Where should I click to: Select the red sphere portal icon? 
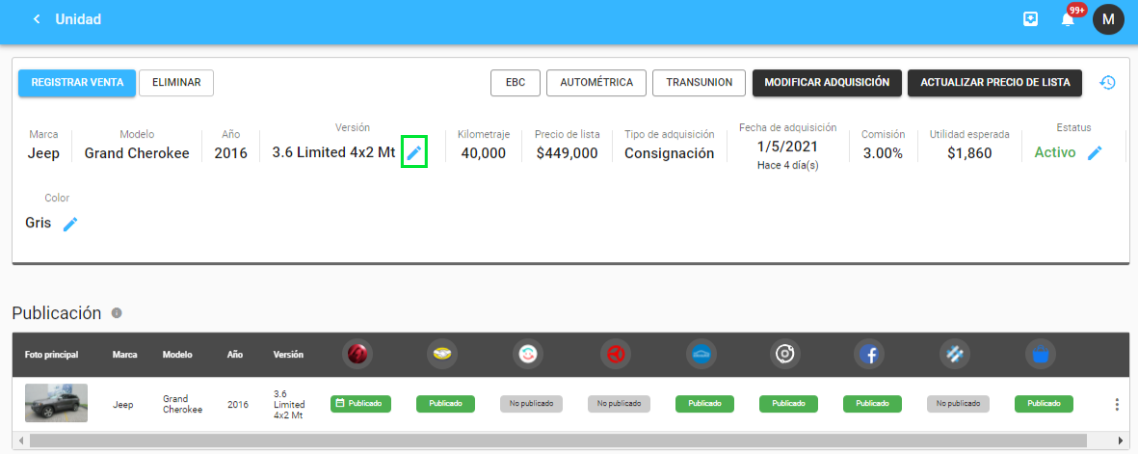coord(359,354)
